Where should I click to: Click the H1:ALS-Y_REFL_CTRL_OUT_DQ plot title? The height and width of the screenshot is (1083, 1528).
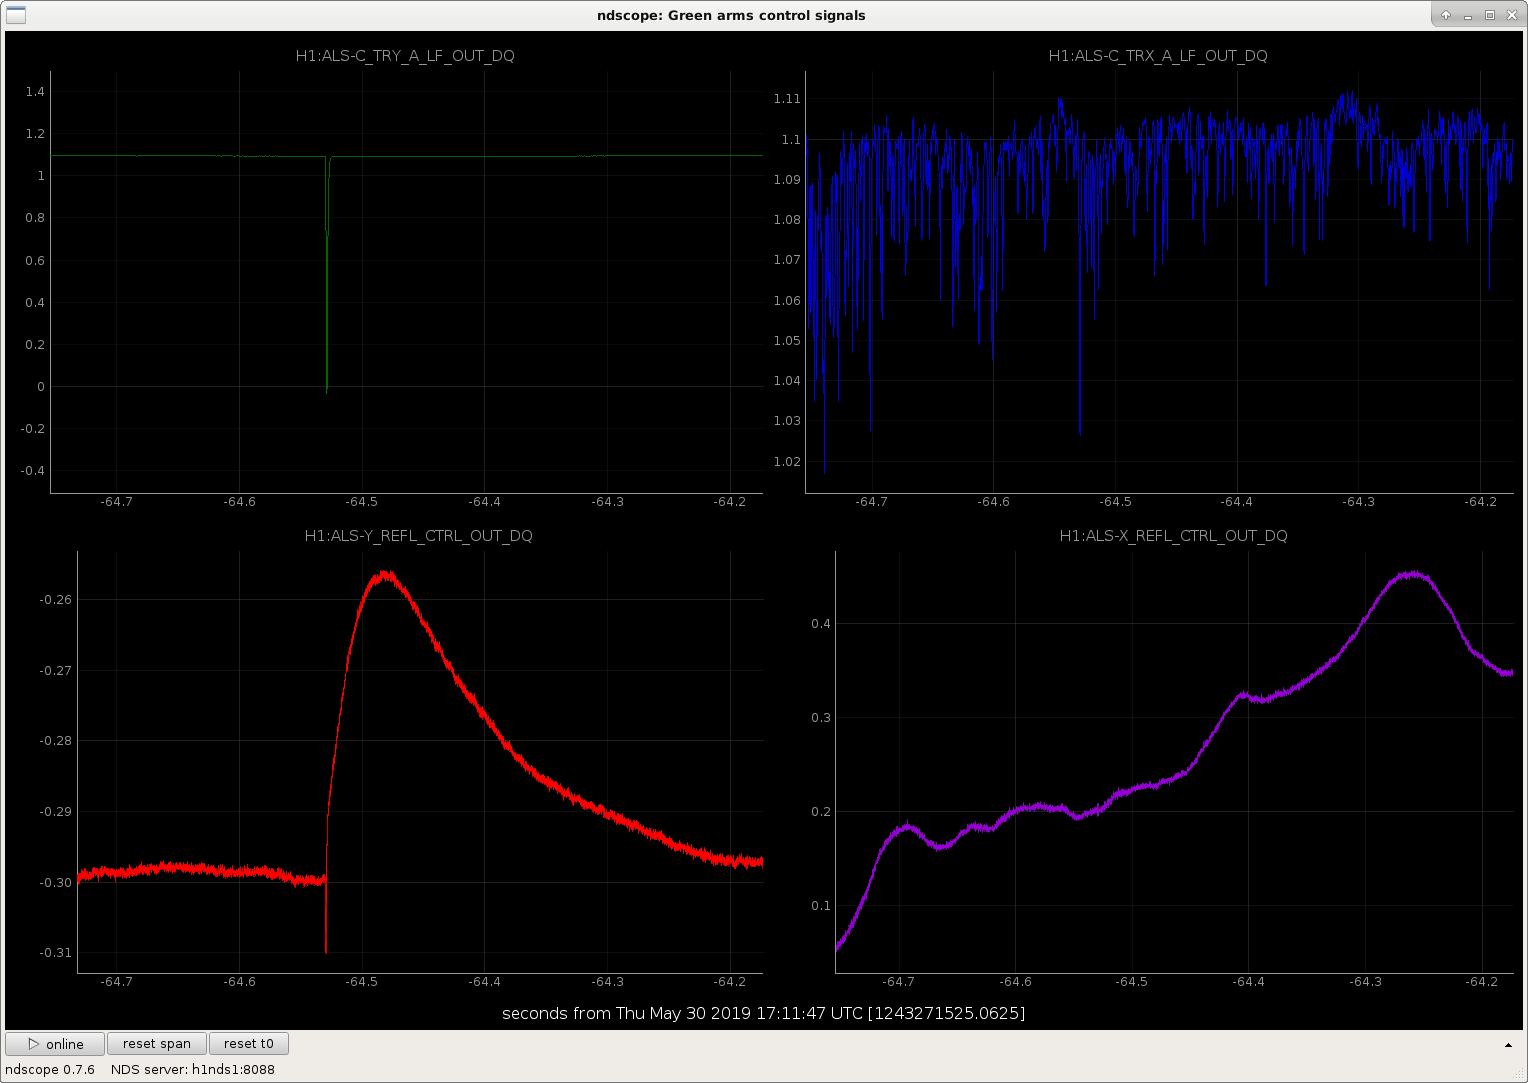(x=418, y=536)
